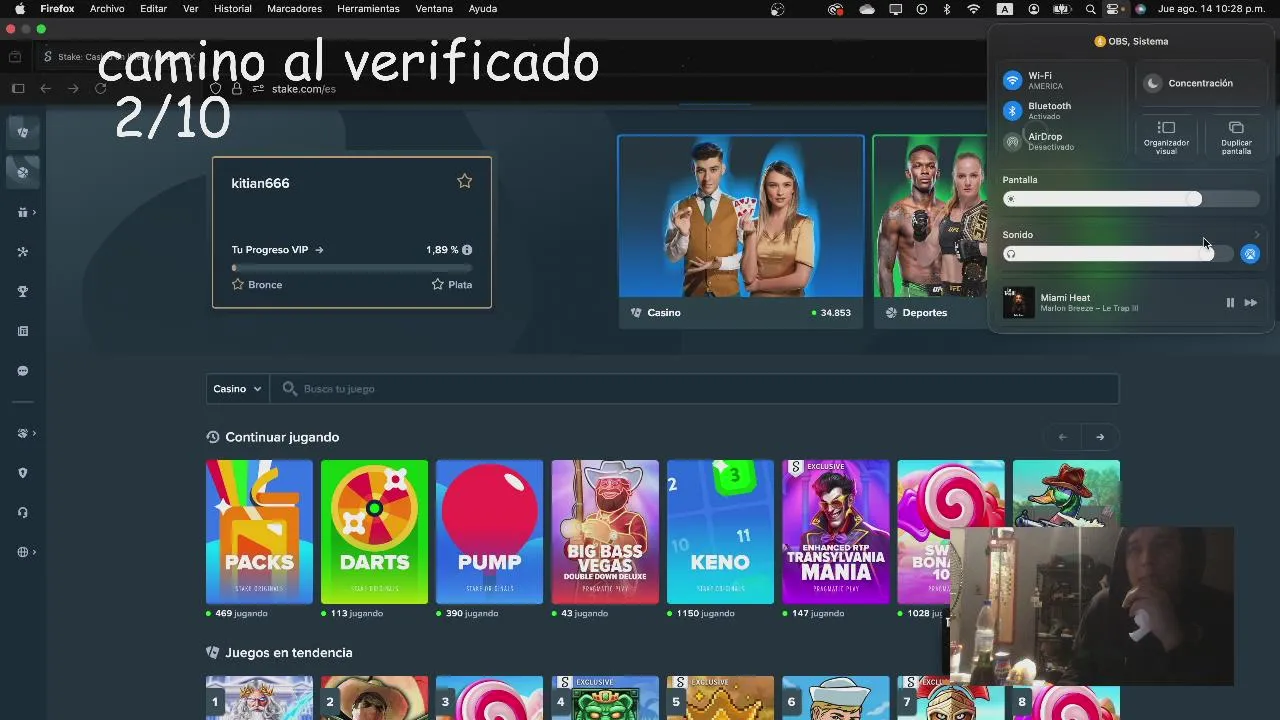Open responsible gambling shield icon in sidebar
The width and height of the screenshot is (1280, 720).
tap(22, 473)
